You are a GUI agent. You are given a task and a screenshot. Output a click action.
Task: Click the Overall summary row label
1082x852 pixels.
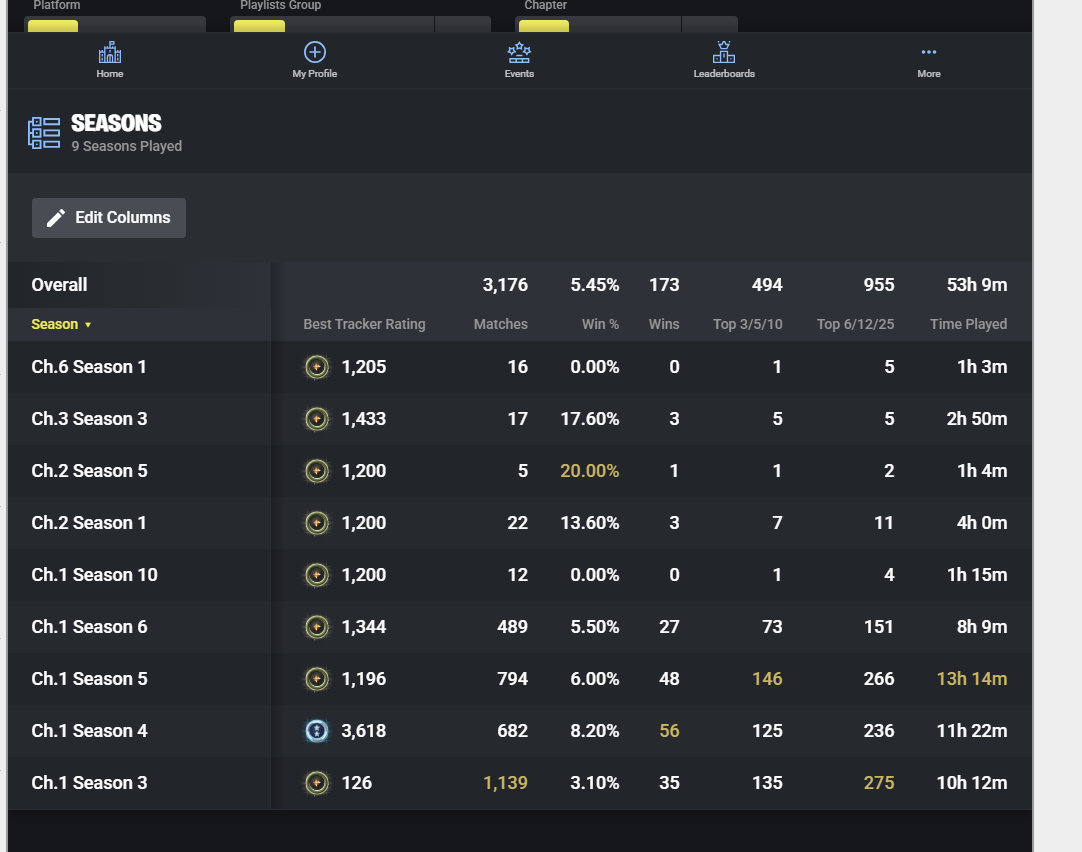(x=59, y=285)
